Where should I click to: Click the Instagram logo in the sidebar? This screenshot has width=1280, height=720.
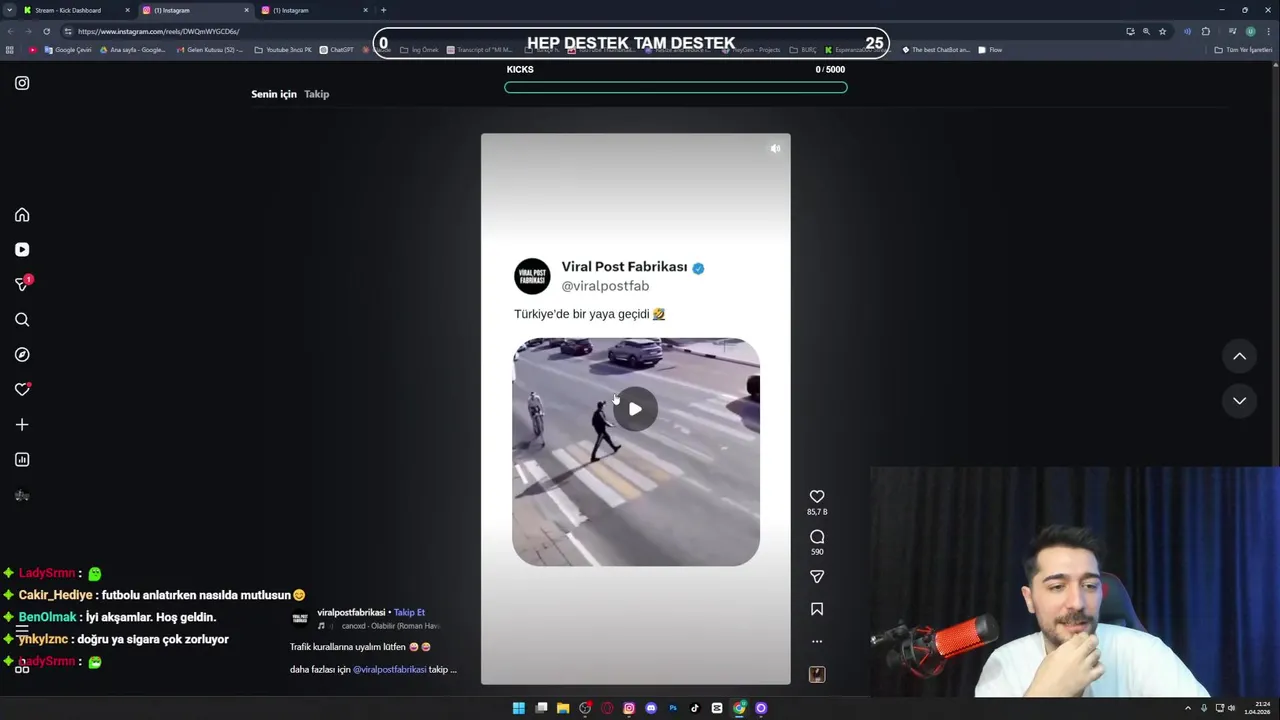pyautogui.click(x=22, y=83)
